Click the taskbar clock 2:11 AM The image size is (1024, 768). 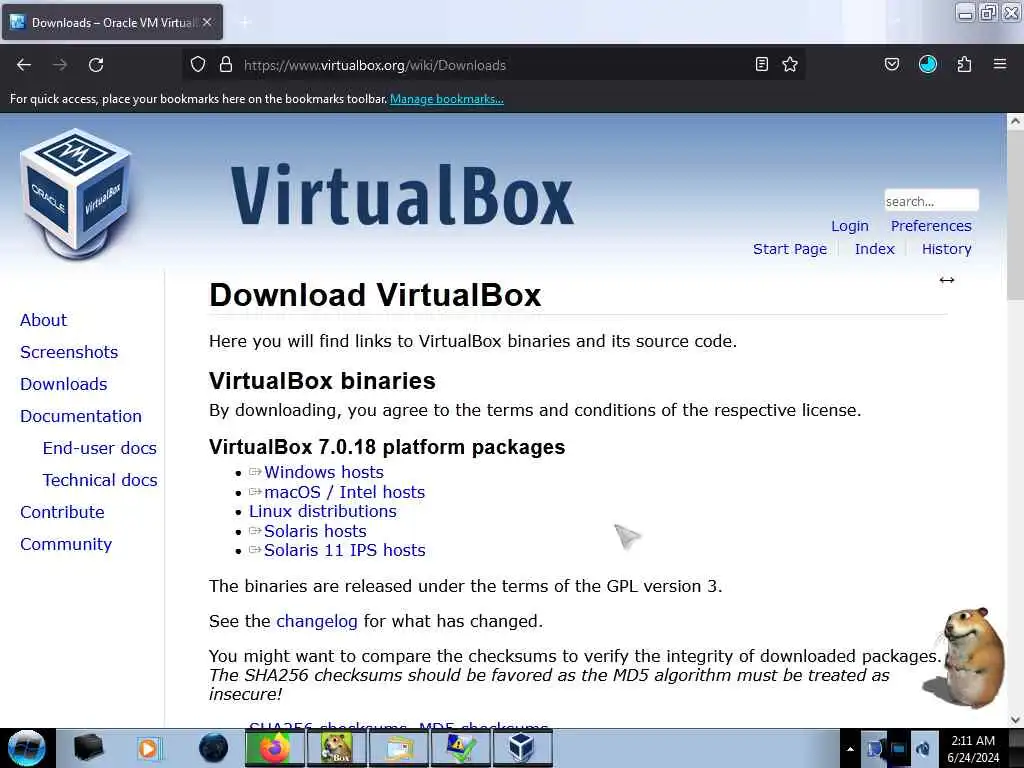click(973, 749)
